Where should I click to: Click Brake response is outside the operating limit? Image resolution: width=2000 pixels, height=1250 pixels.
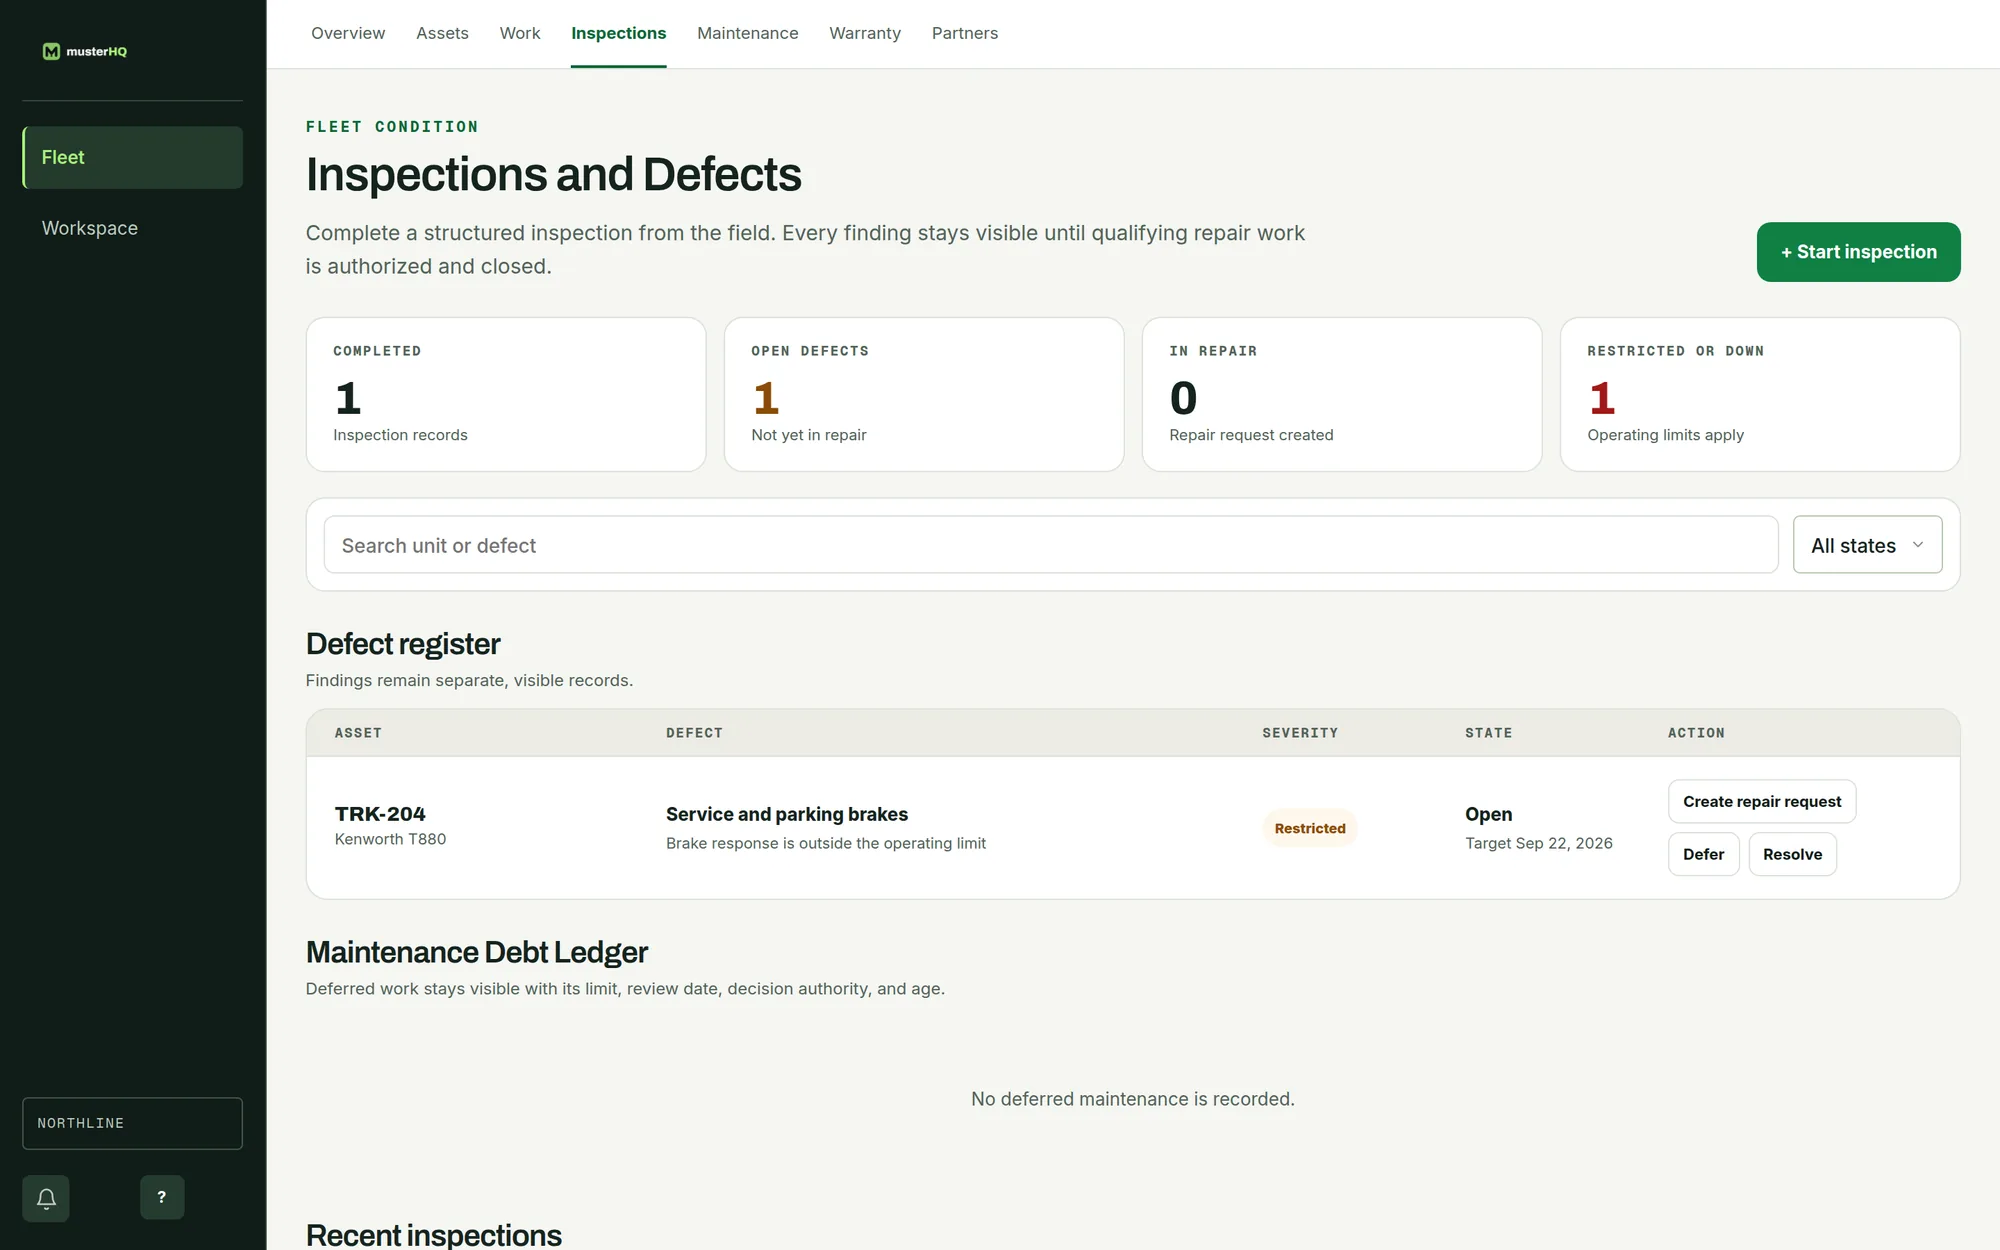(x=826, y=843)
